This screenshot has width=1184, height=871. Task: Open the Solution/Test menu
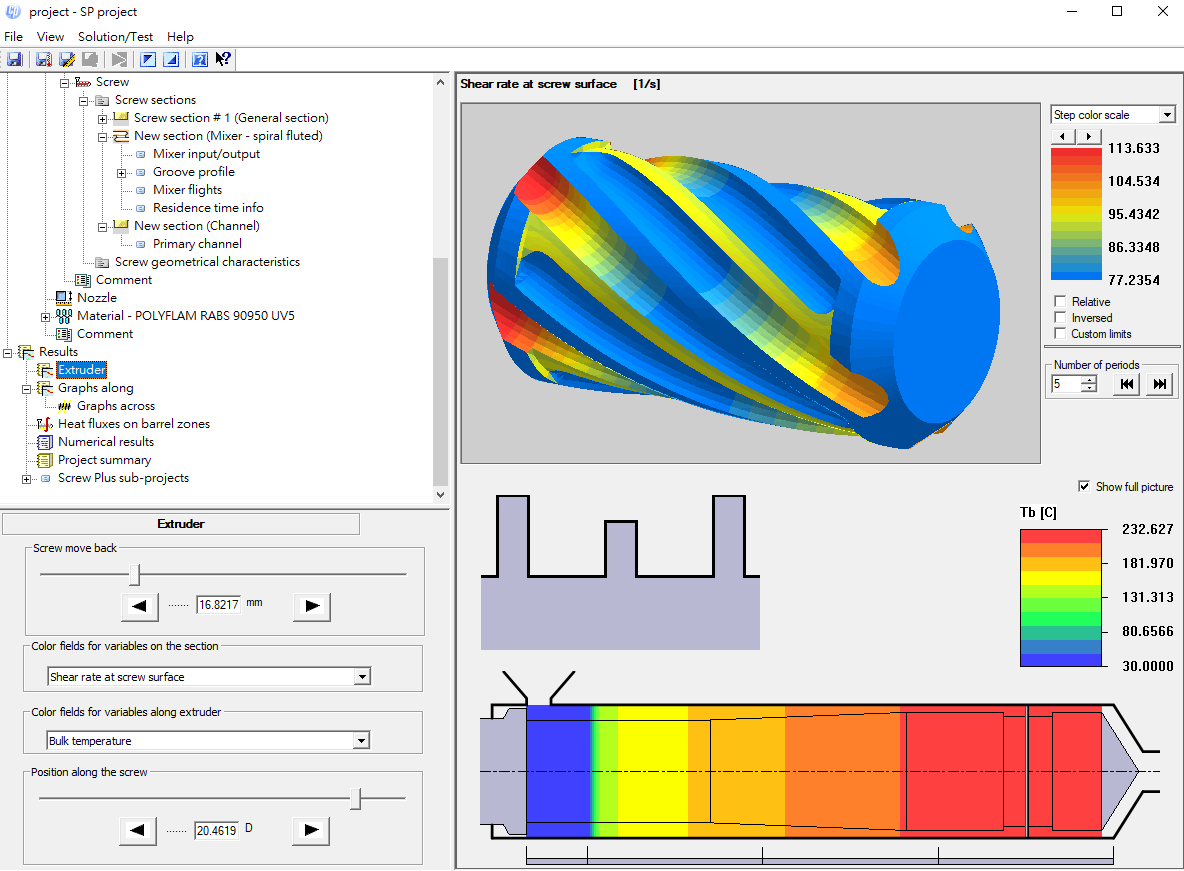click(x=116, y=37)
